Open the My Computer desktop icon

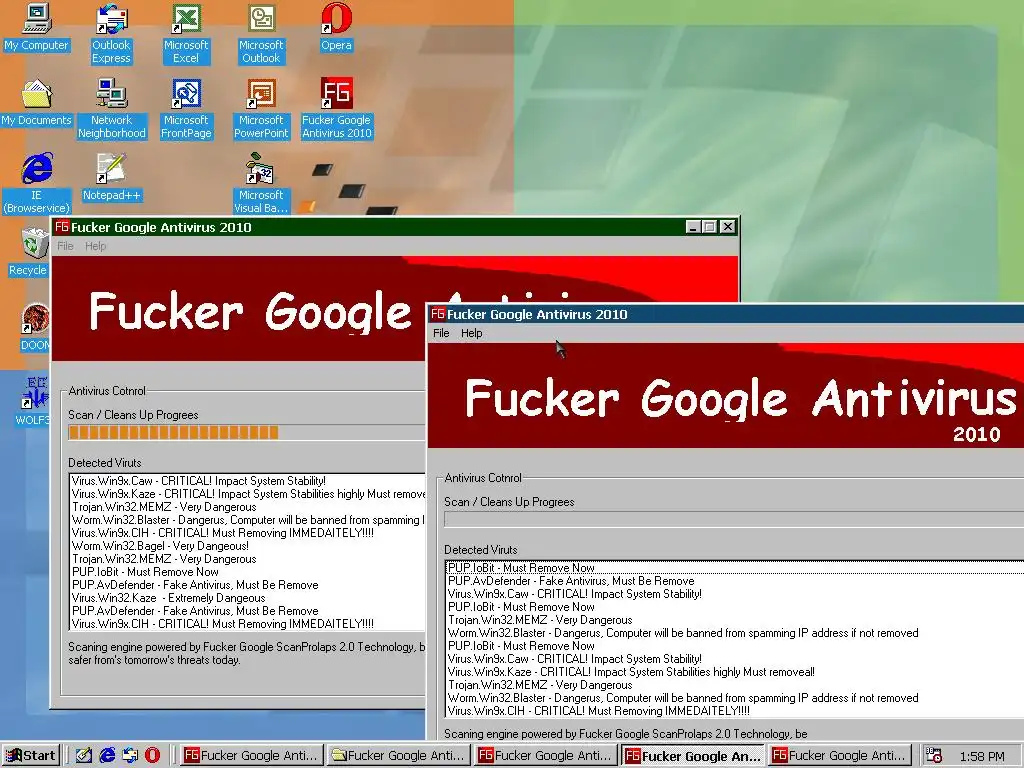coord(37,28)
